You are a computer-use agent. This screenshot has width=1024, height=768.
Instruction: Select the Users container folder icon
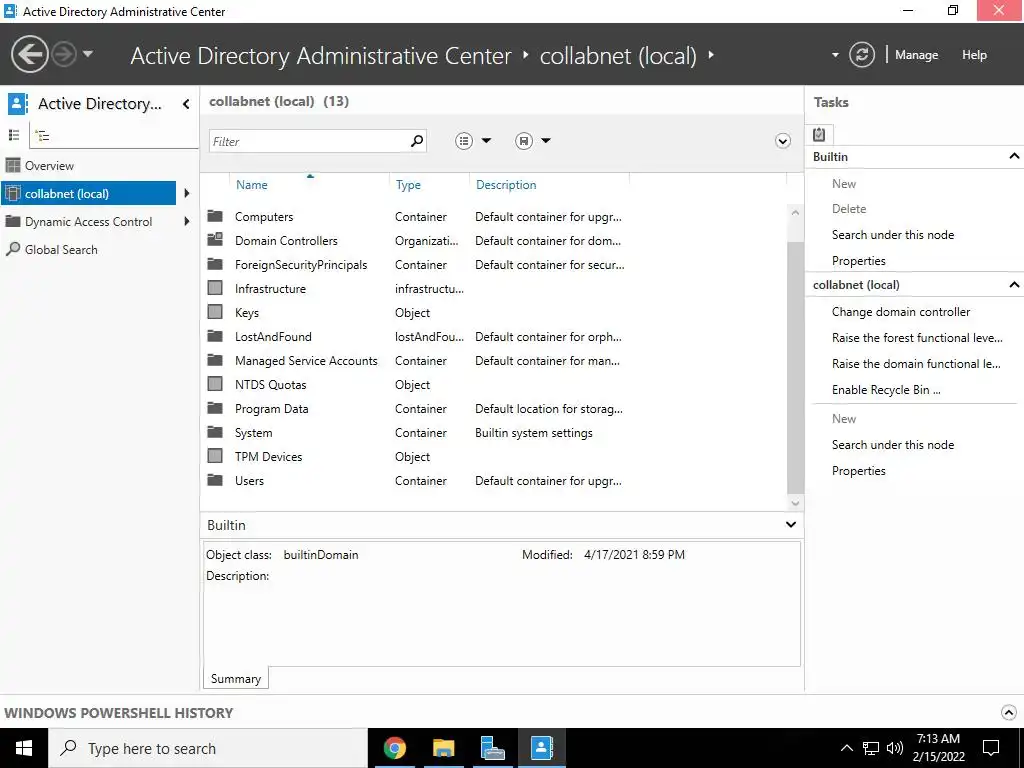[215, 480]
